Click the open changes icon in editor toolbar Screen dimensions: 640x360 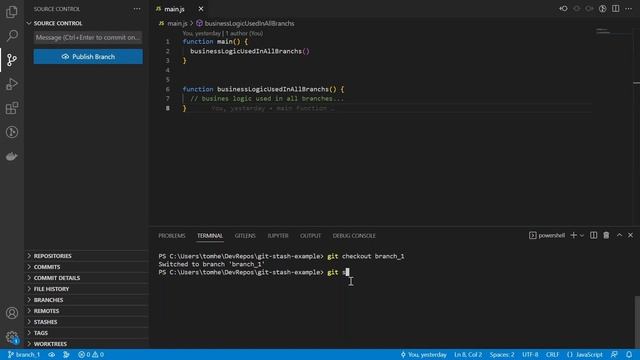click(563, 9)
